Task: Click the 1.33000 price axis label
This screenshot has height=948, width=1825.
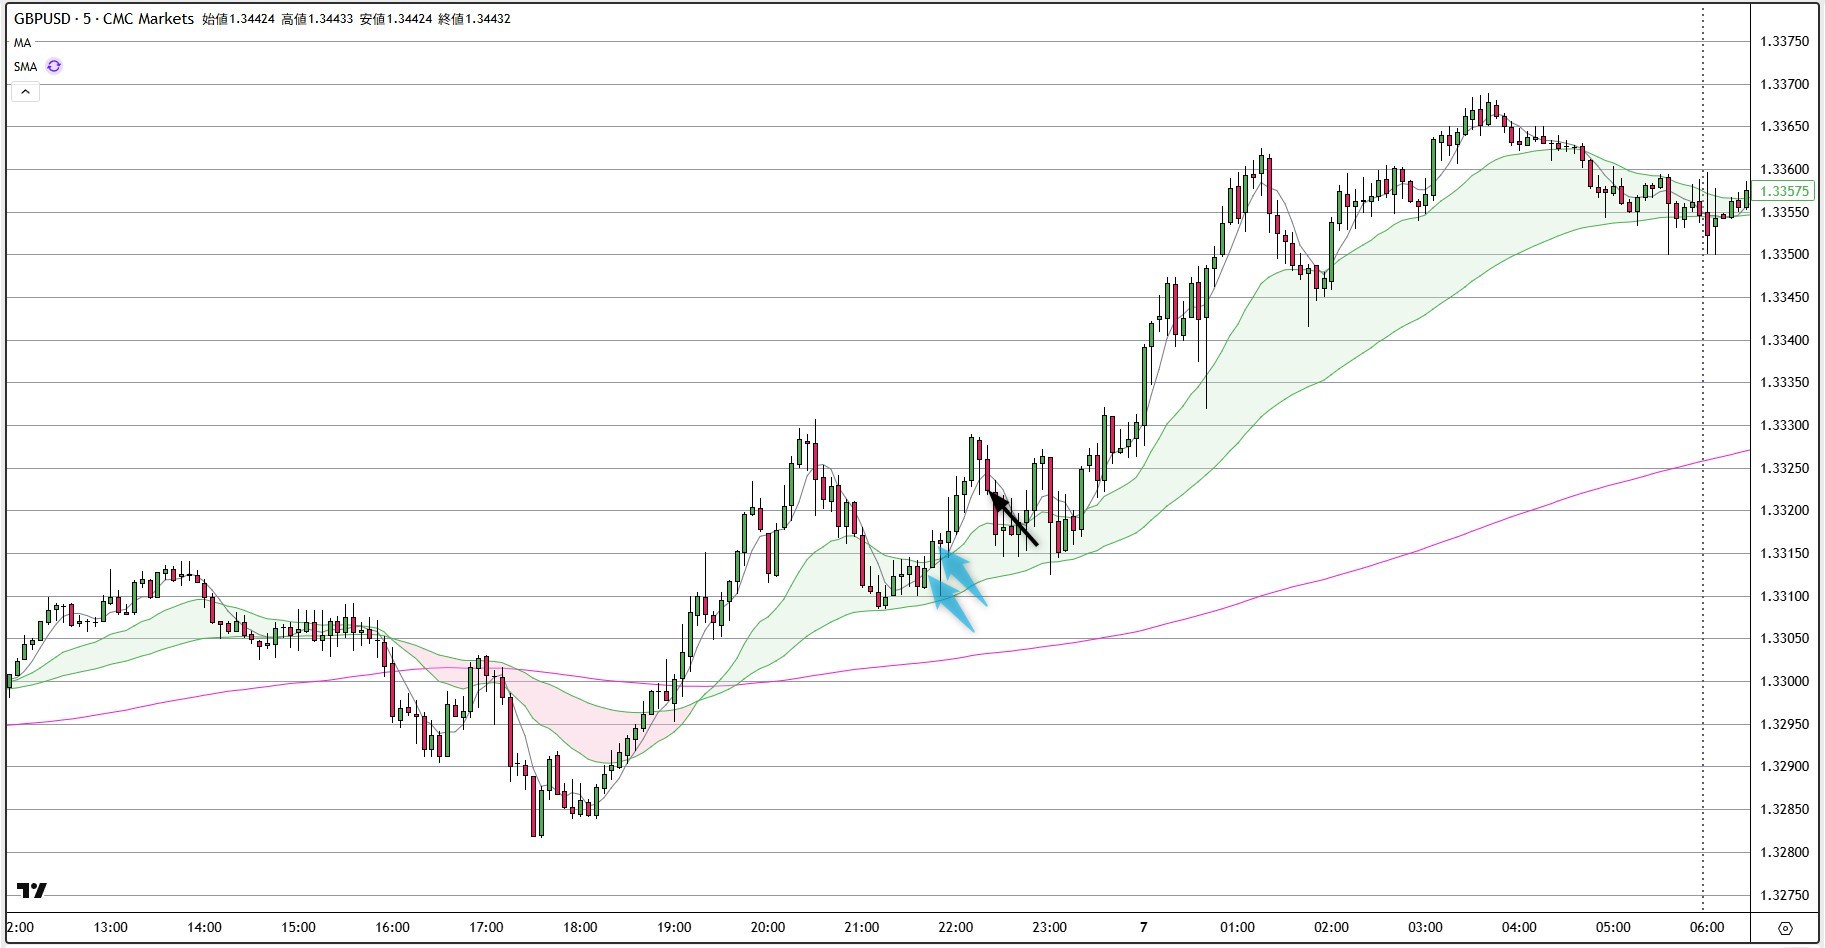Action: click(1785, 681)
